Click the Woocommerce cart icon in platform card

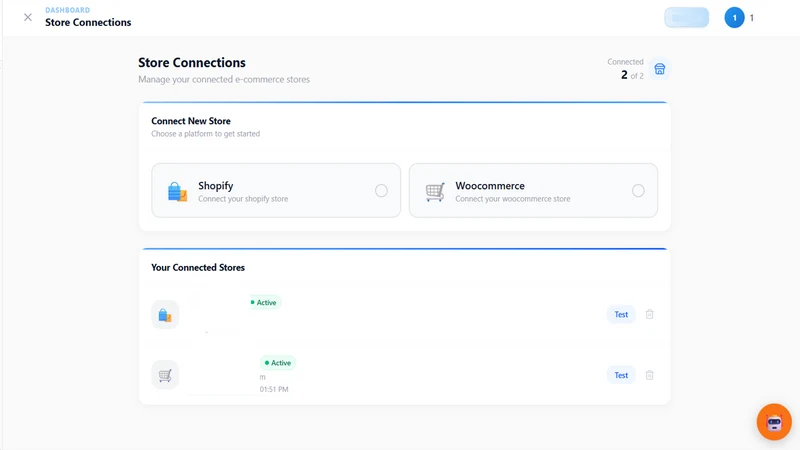click(435, 192)
